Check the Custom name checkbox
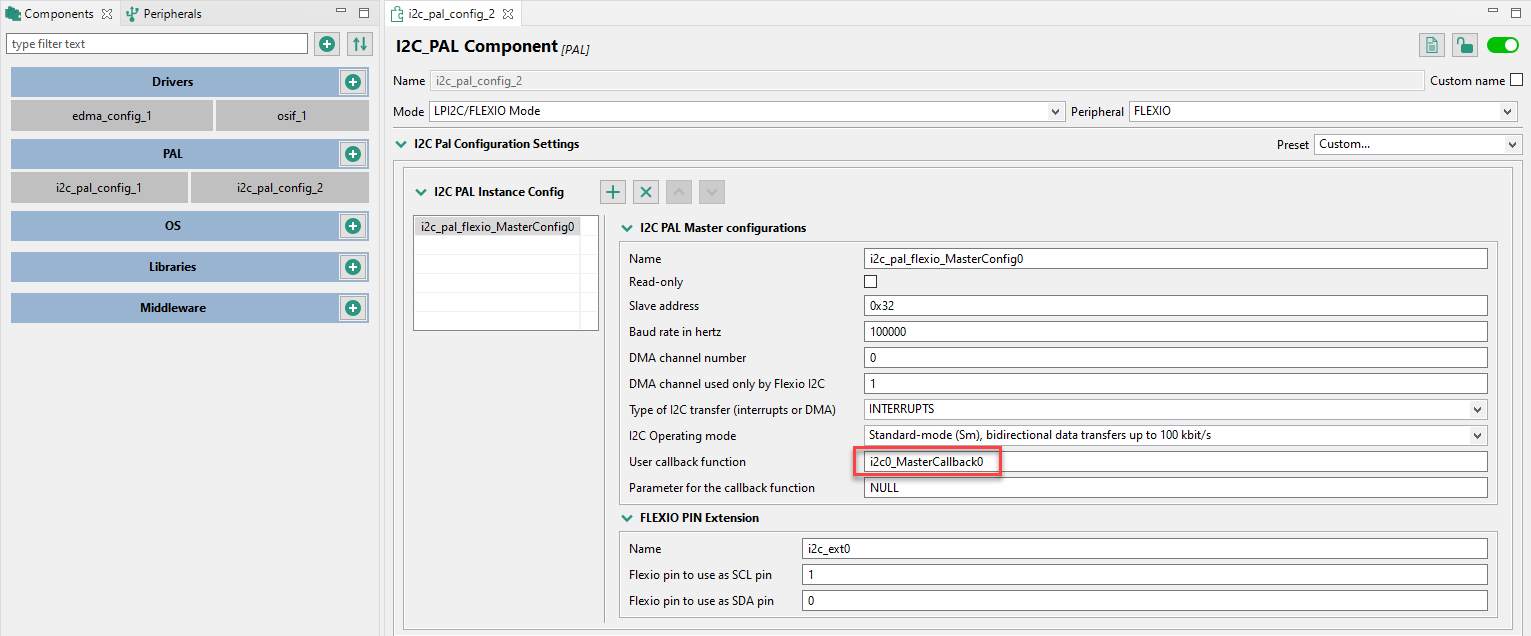 (1516, 81)
